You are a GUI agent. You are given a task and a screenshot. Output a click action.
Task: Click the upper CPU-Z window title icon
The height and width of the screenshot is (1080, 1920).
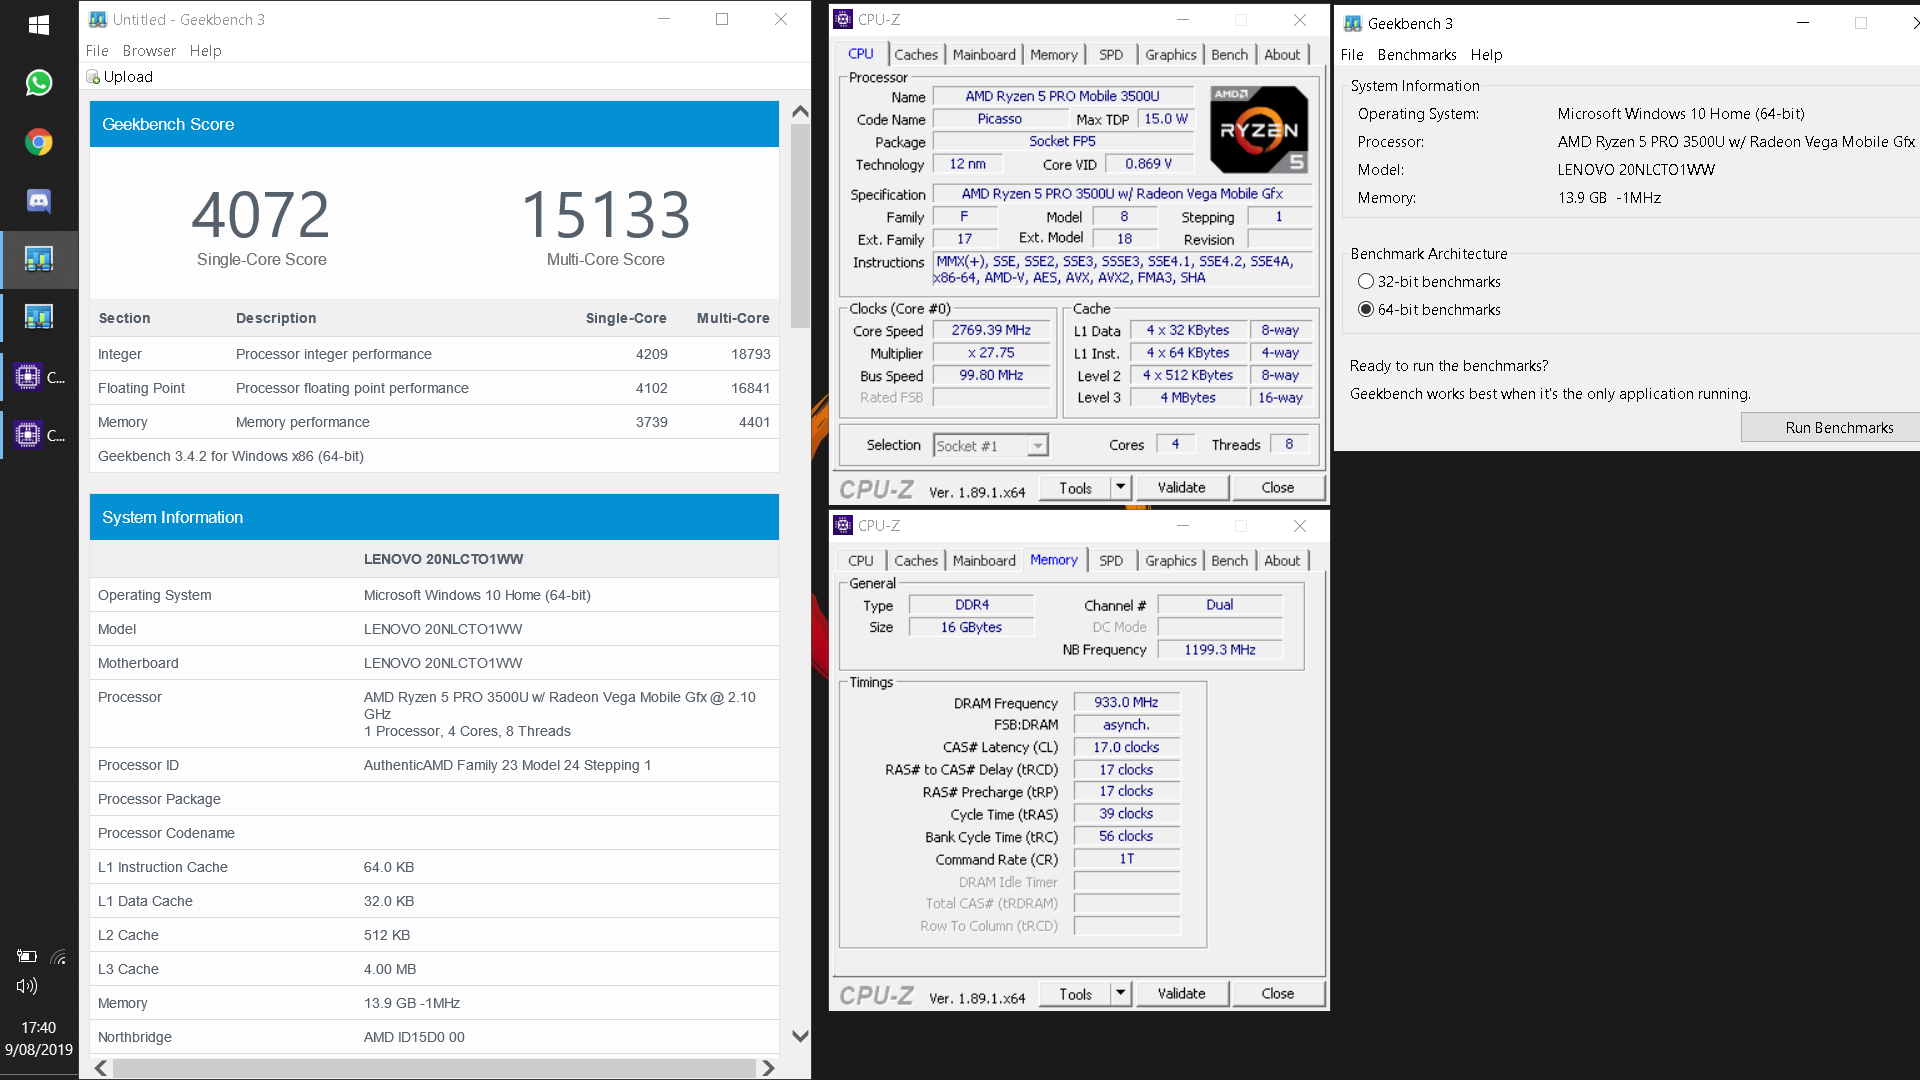click(843, 19)
